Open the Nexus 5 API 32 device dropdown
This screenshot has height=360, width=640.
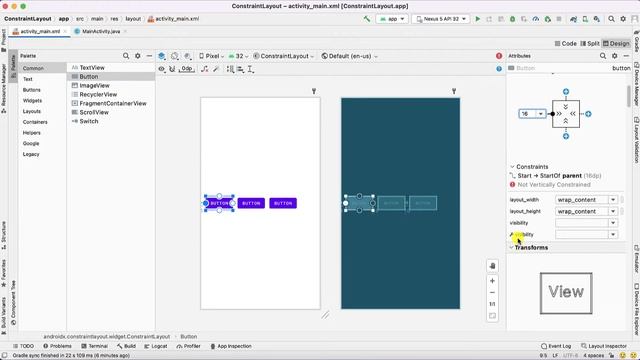point(441,19)
